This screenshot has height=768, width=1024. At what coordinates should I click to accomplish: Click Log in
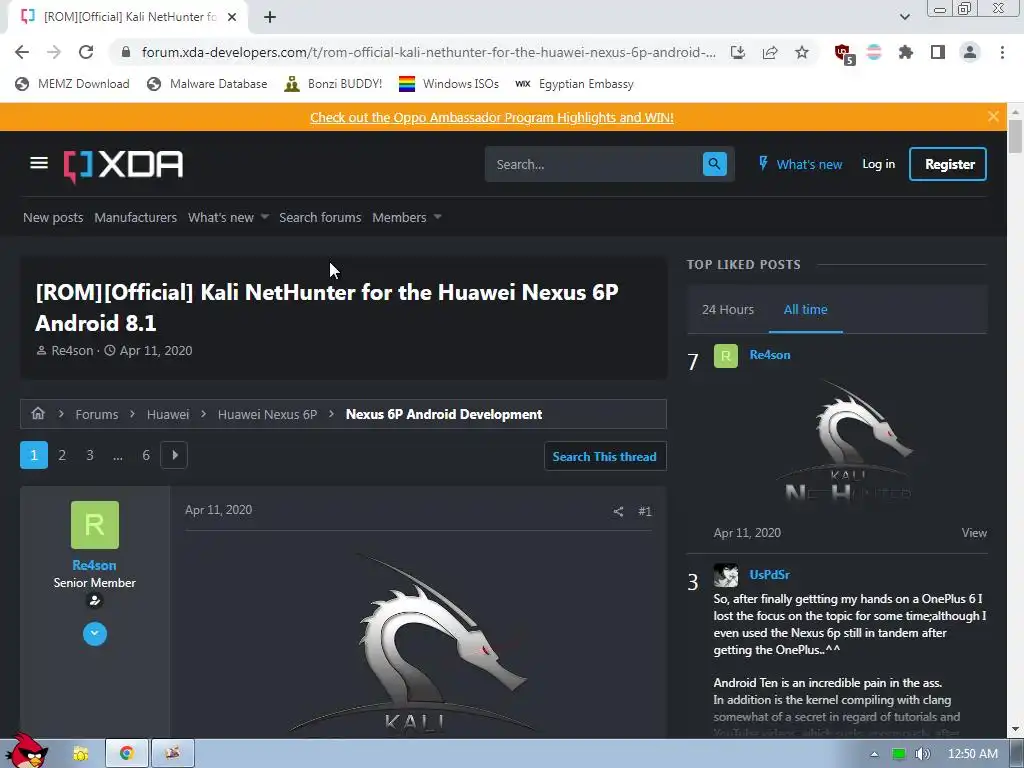coord(878,164)
